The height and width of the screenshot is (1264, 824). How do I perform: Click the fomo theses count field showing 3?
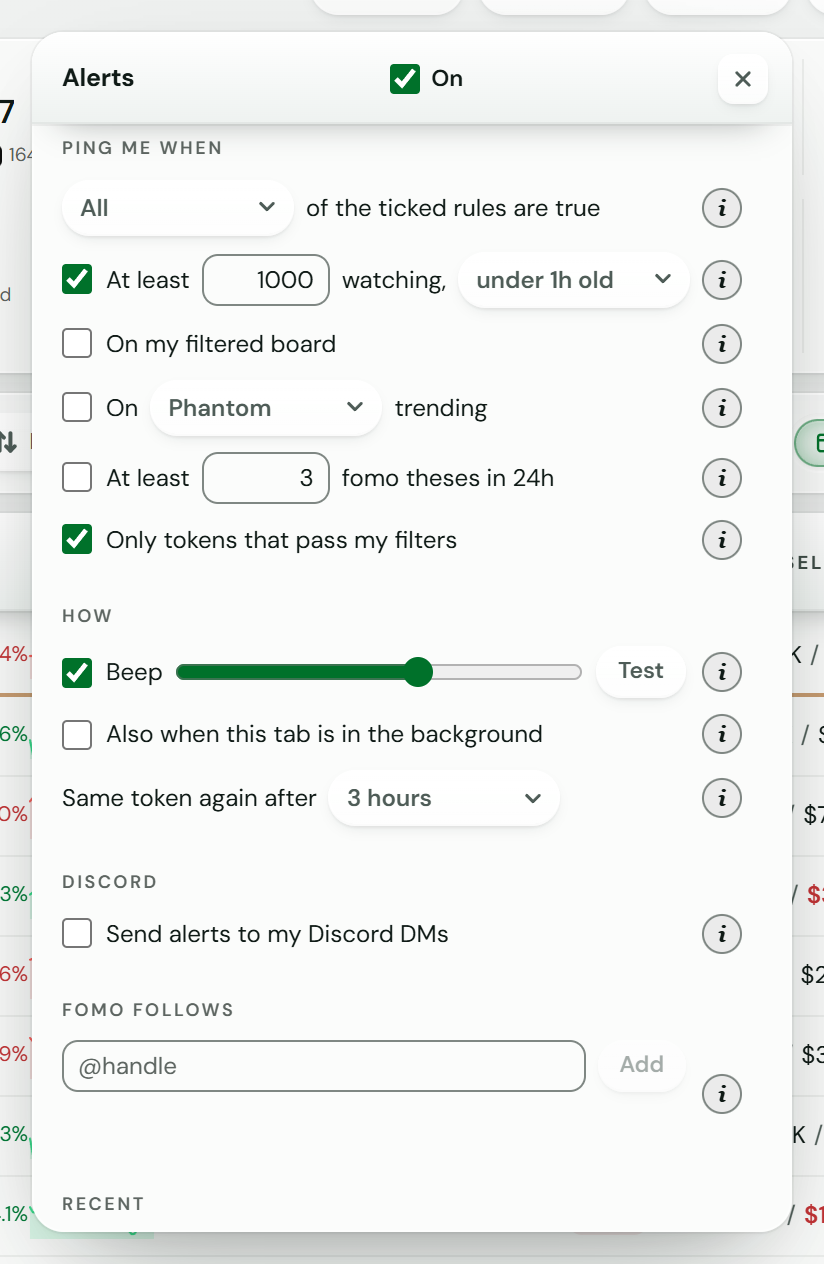coord(266,478)
